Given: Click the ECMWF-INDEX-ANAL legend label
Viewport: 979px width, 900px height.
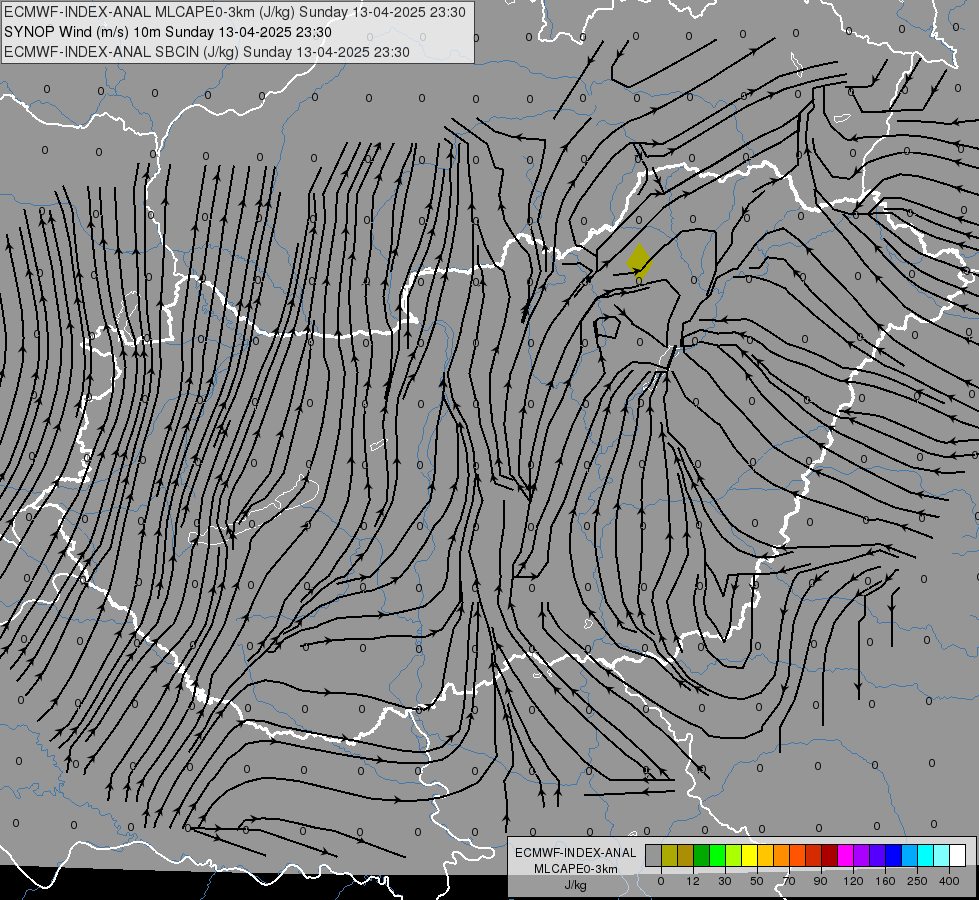Looking at the screenshot, I should (576, 853).
